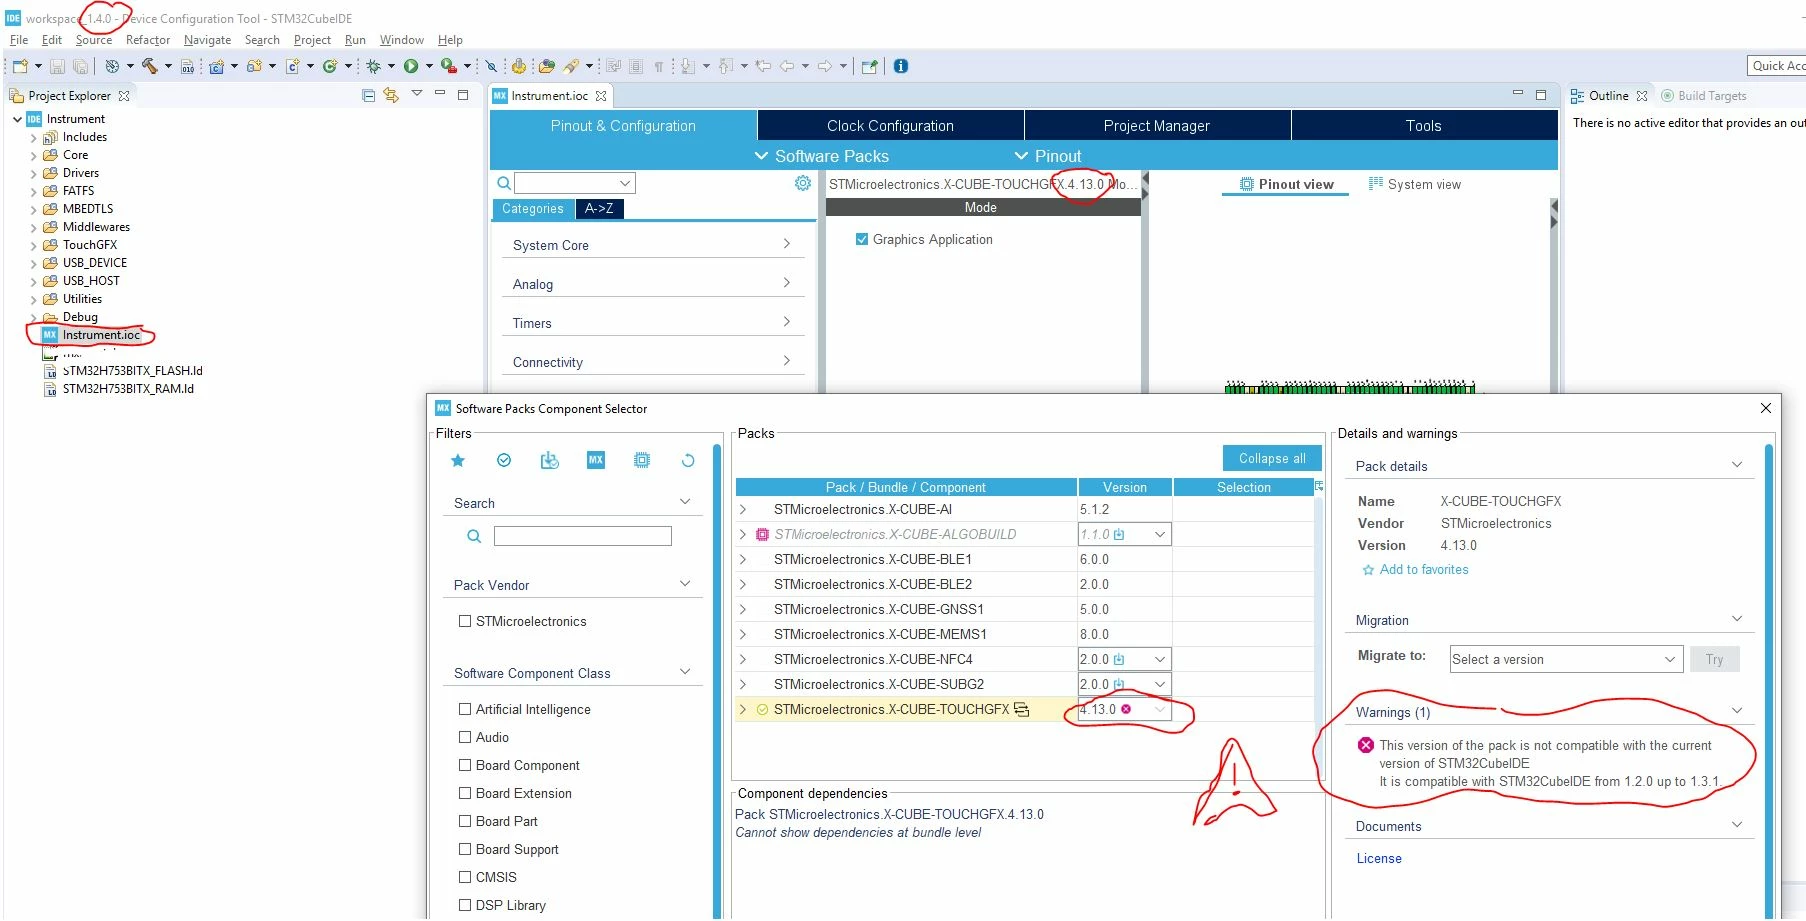This screenshot has width=1806, height=921.
Task: Click the Skip All Breakpoints toolbar icon
Action: pyautogui.click(x=491, y=66)
